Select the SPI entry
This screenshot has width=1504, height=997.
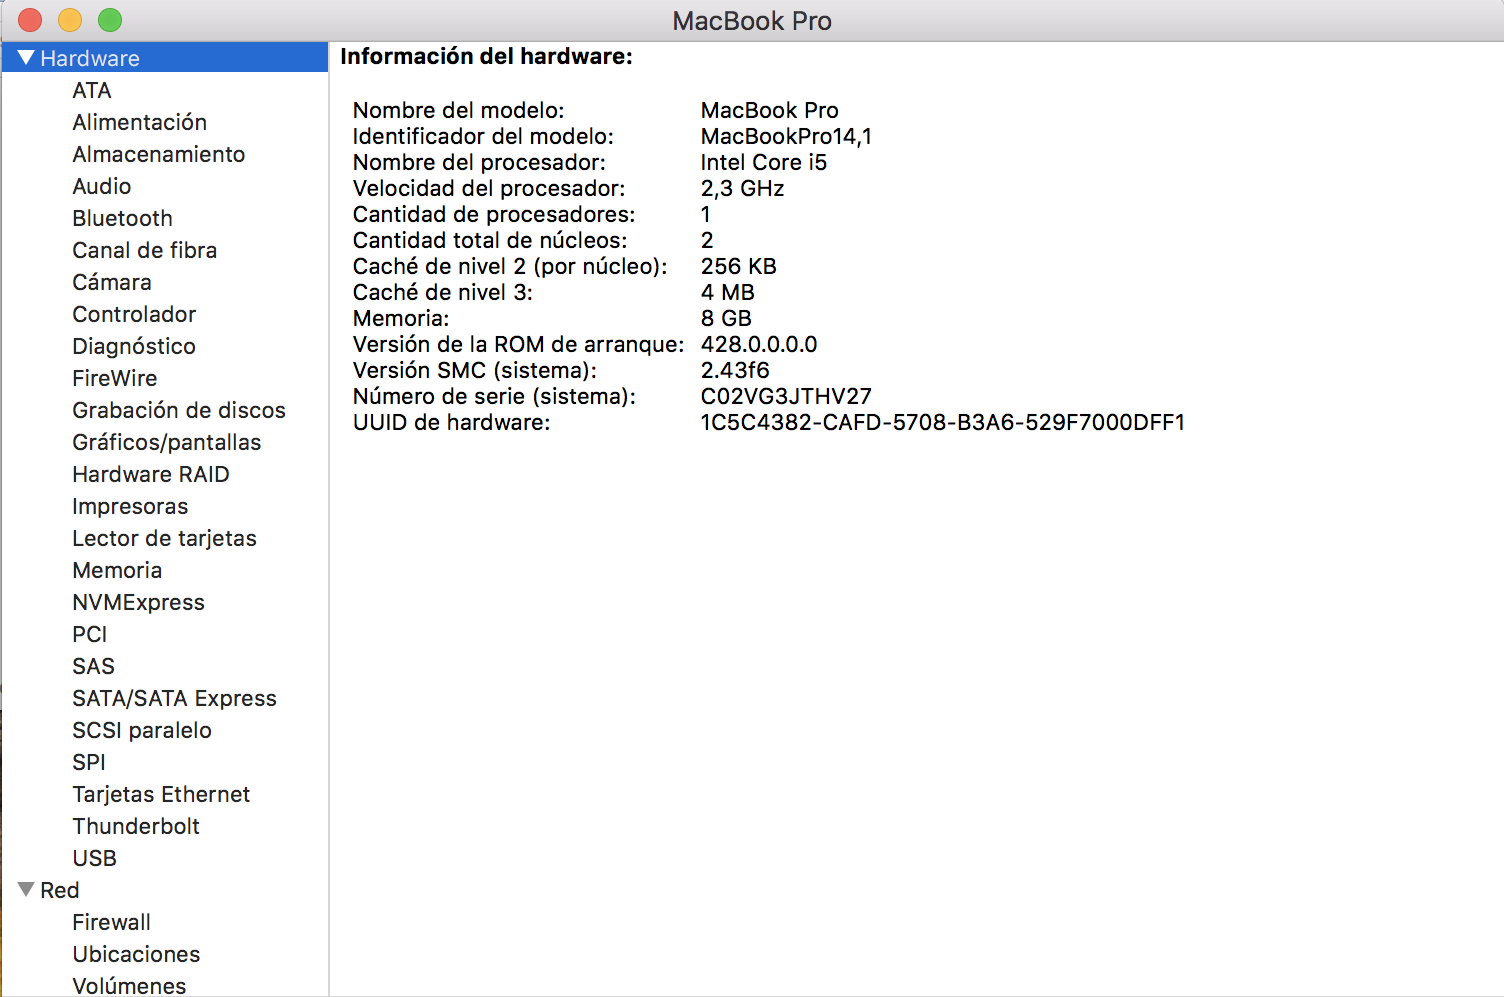click(89, 762)
